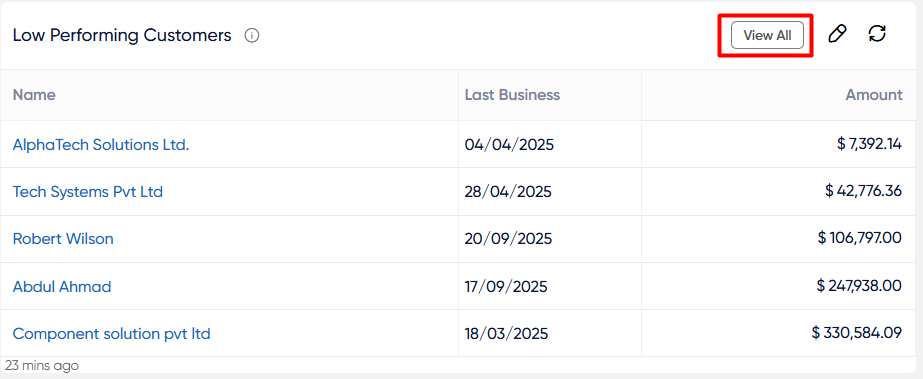Screen dimensions: 923x379
Task: Click the Low Performing Customers widget title
Action: [x=122, y=35]
